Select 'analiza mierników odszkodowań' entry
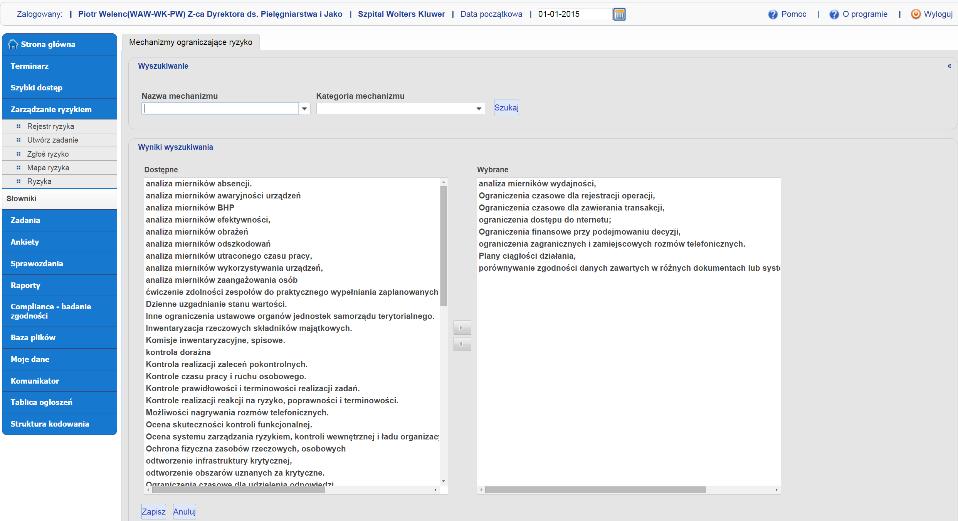This screenshot has height=521, width=958. (208, 244)
